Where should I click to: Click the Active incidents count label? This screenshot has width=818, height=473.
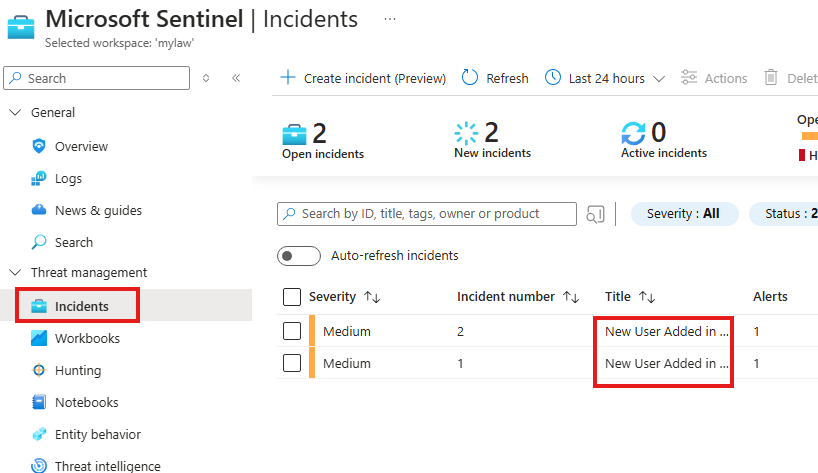coord(664,153)
